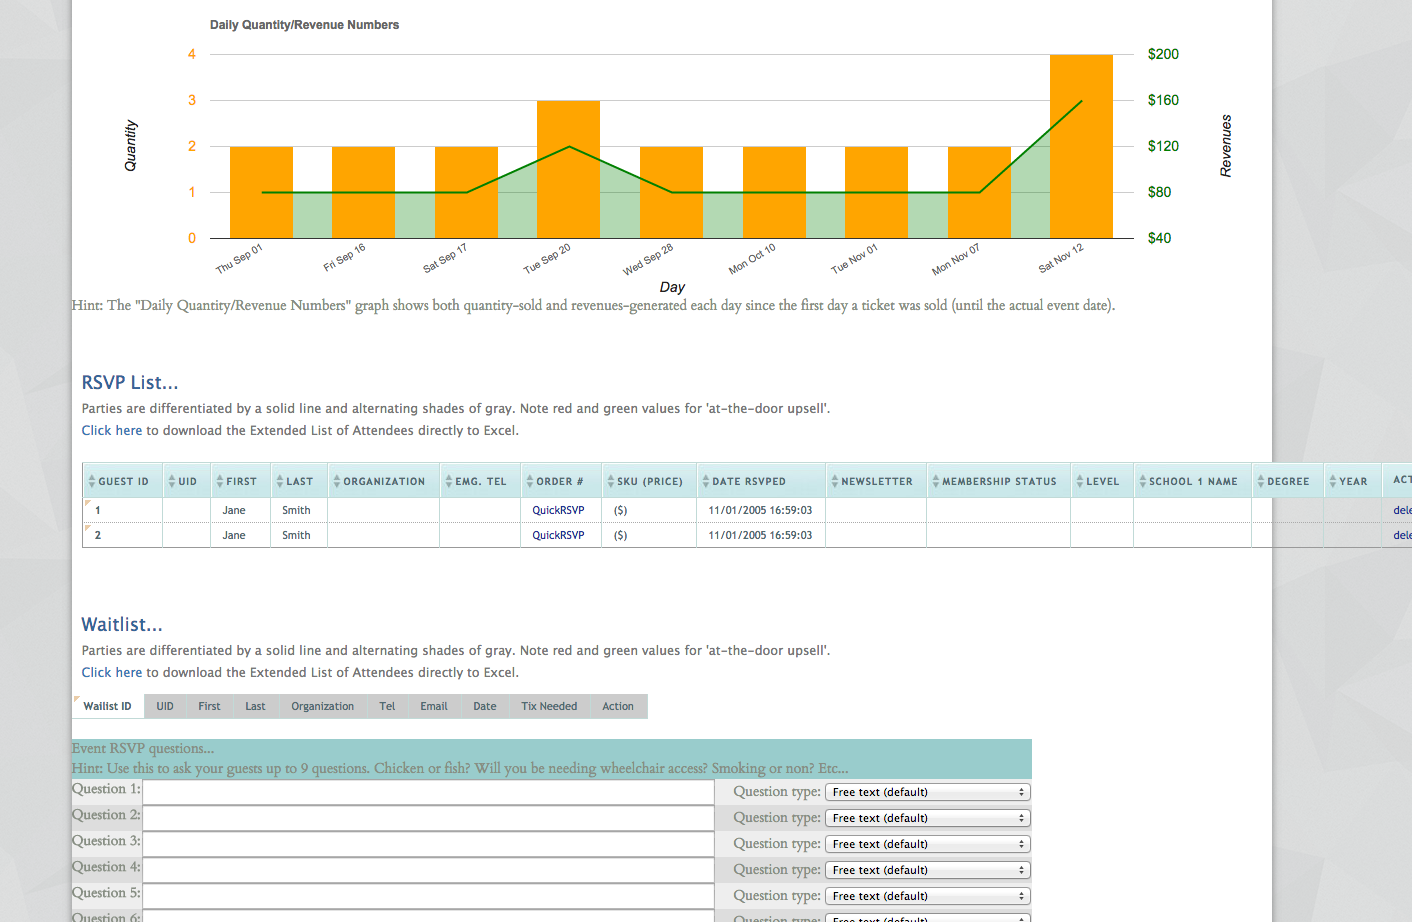Select guest 1 date 11/01/2005 16:59:03 cell
1412x922 pixels.
coord(760,510)
